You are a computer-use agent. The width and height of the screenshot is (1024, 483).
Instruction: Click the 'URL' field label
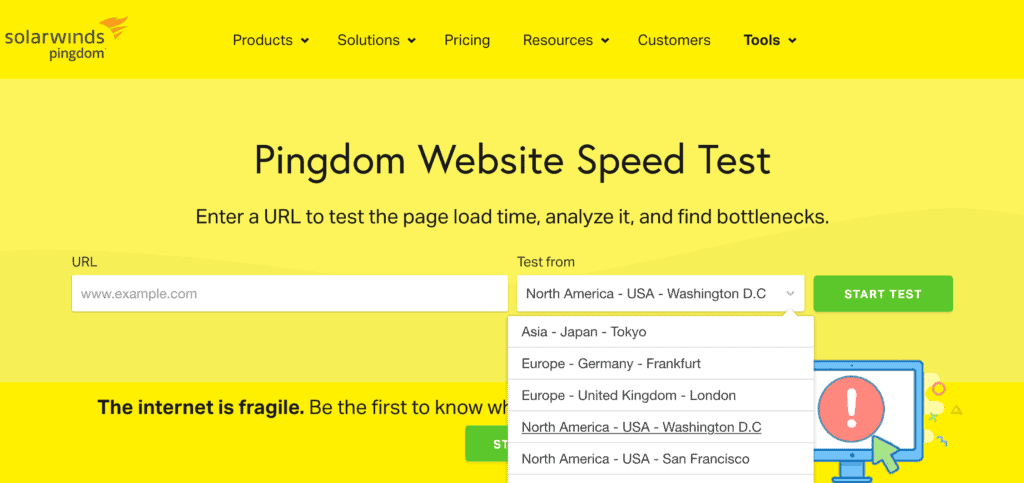click(x=84, y=262)
